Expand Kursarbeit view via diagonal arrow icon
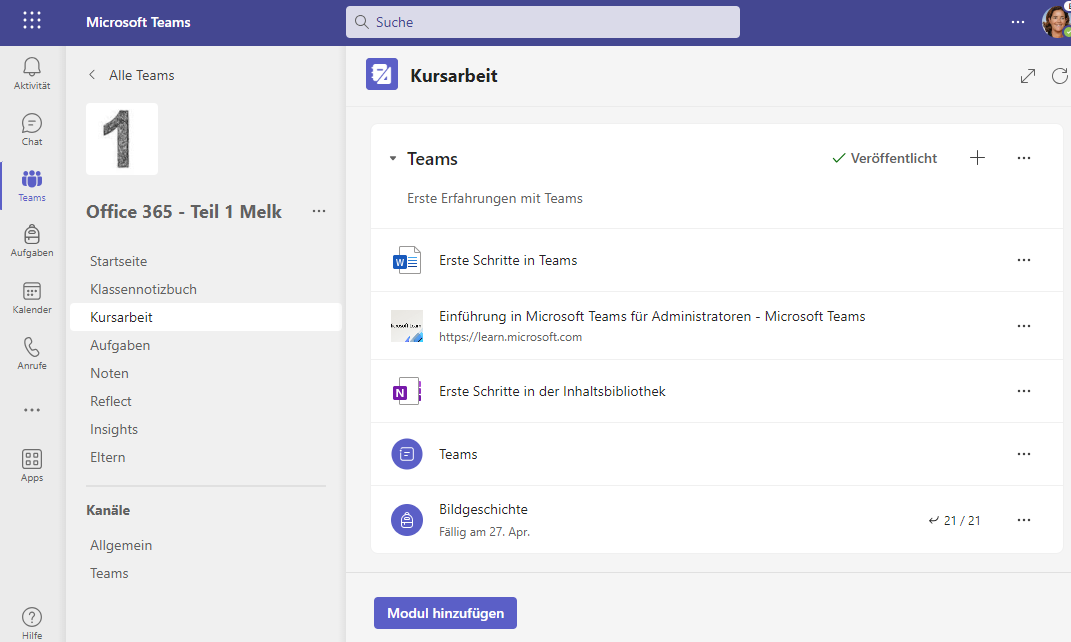 [1027, 75]
